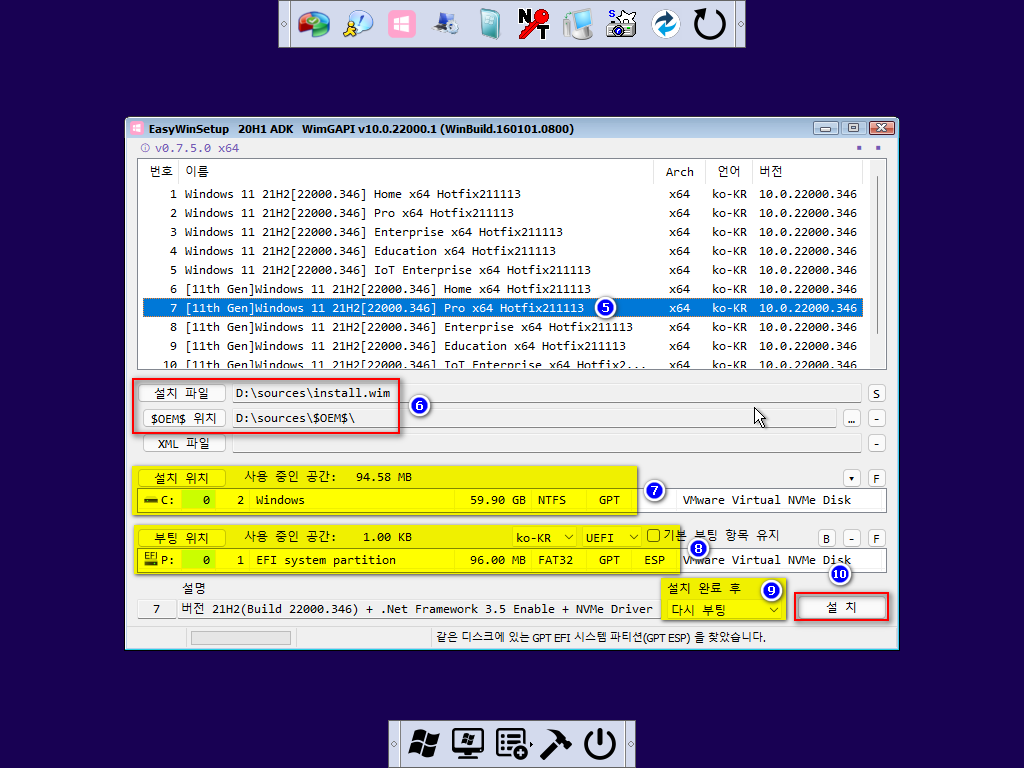
Task: Click the $OEM$ 위치 button
Action: pyautogui.click(x=184, y=418)
